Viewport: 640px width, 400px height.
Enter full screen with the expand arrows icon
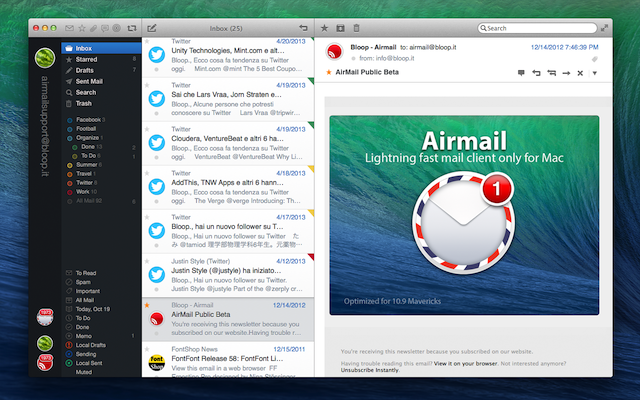click(x=604, y=28)
